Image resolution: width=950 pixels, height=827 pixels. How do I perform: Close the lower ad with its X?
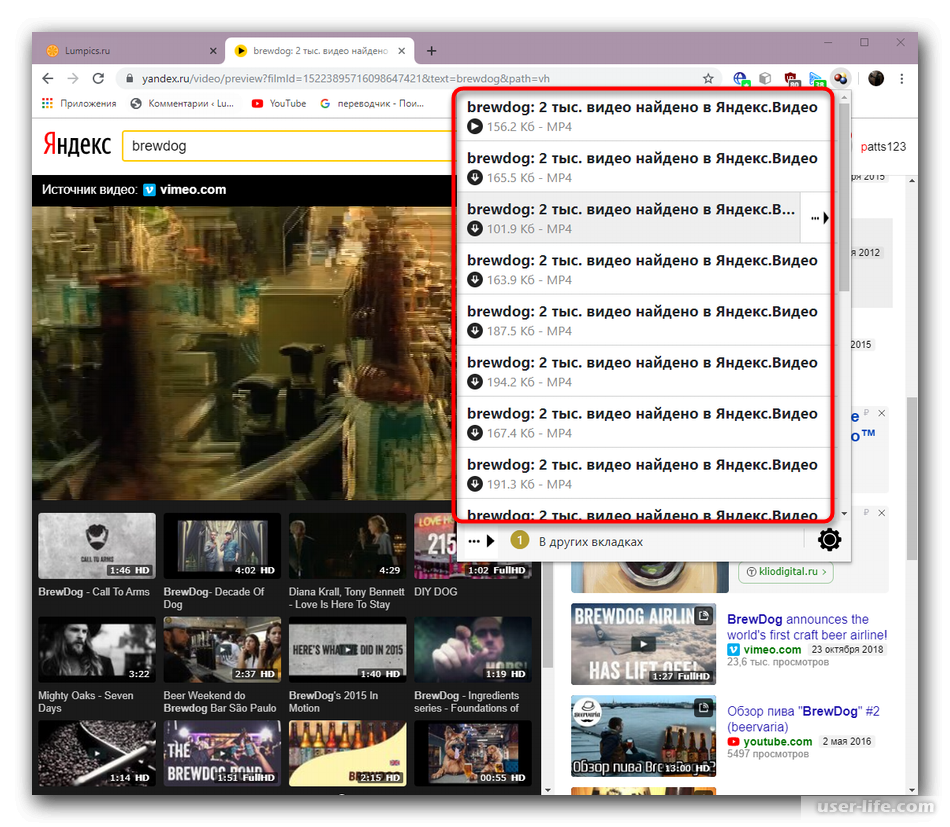click(882, 513)
